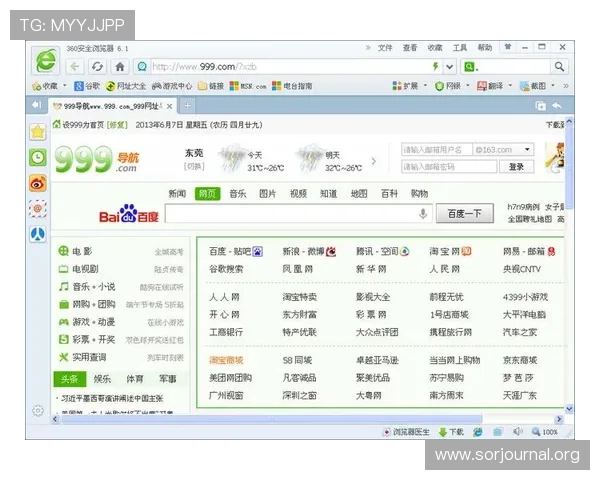Click the Baidu search input field
Screen dimensions: 600x480
click(x=290, y=214)
